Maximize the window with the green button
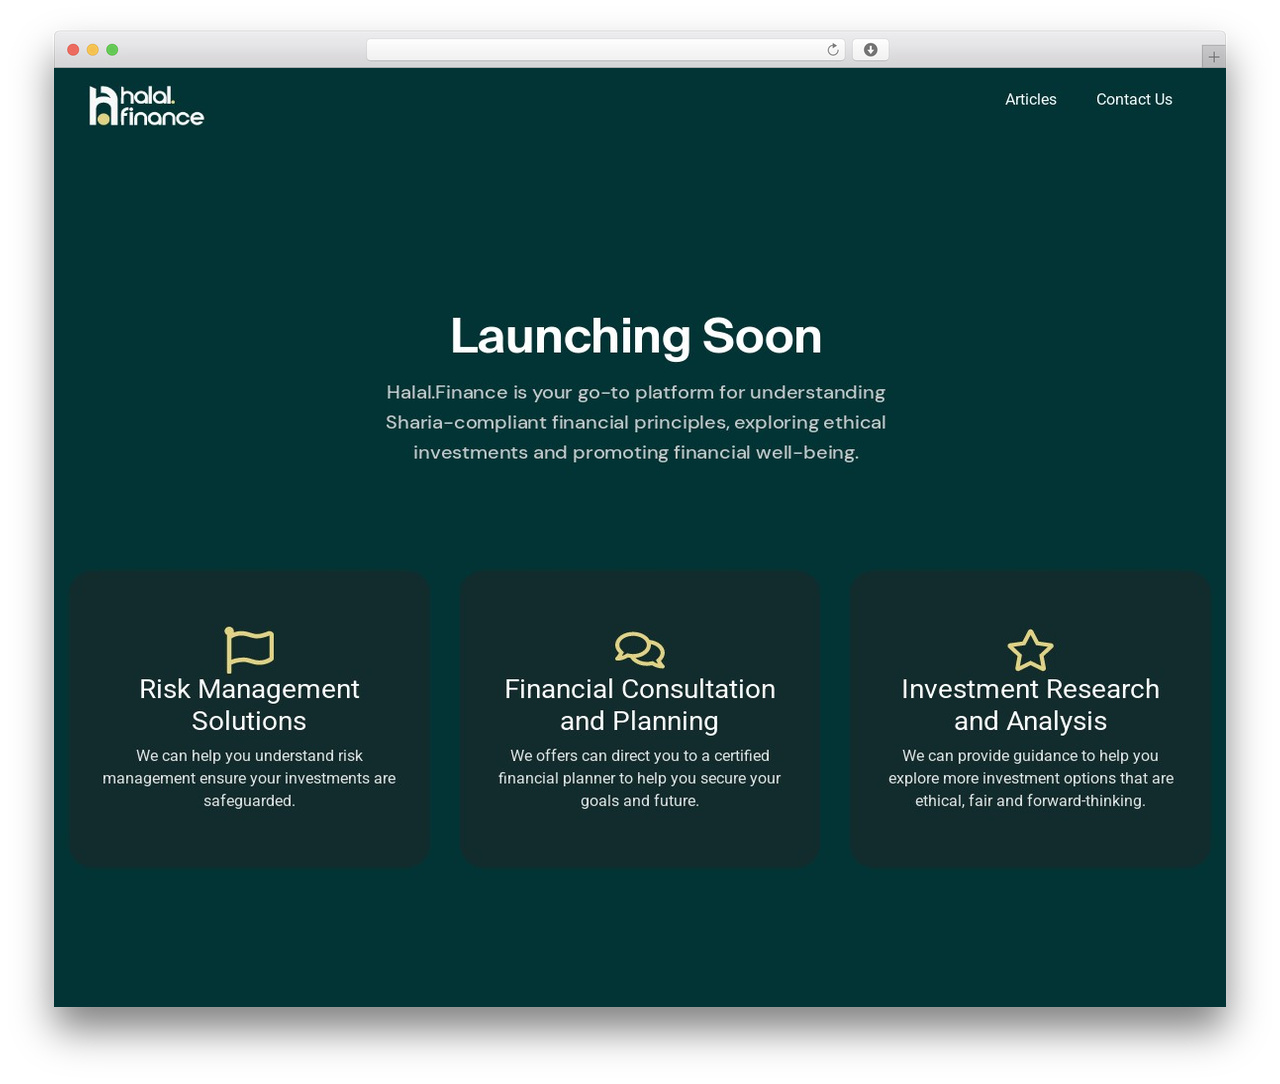1280x1084 pixels. point(112,50)
